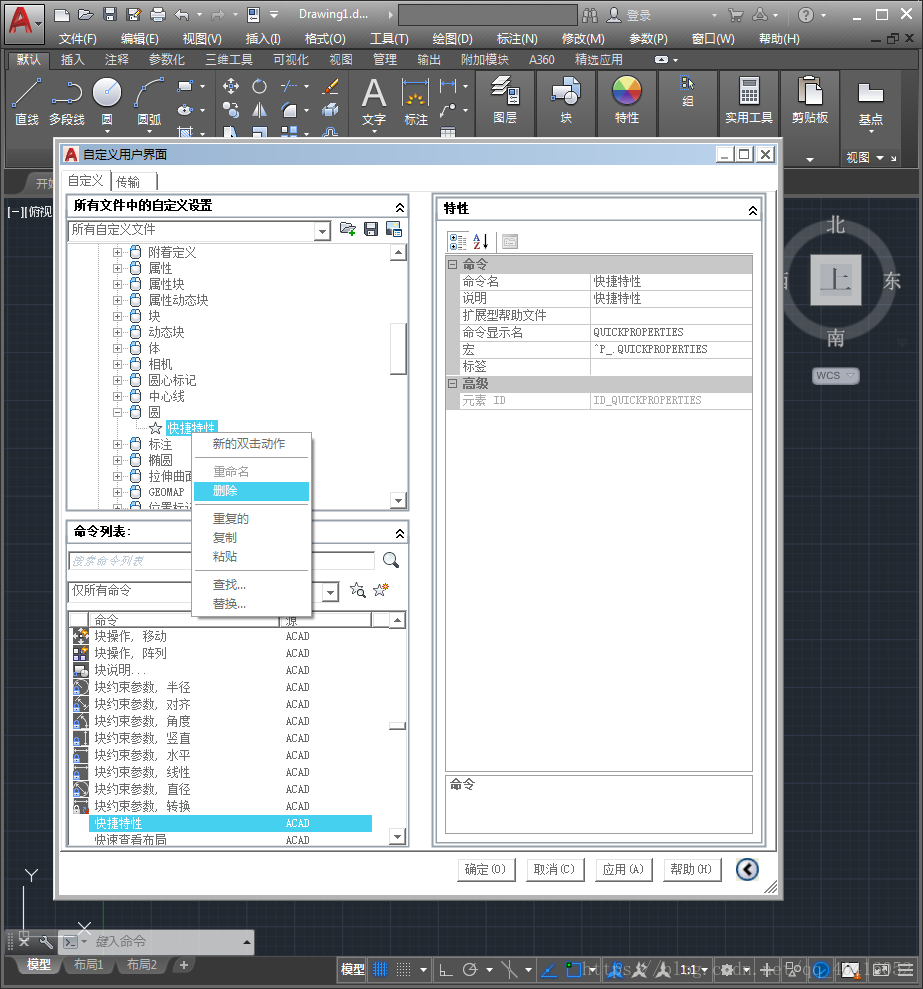Open the 所有自定义文件 dropdown

tap(322, 231)
